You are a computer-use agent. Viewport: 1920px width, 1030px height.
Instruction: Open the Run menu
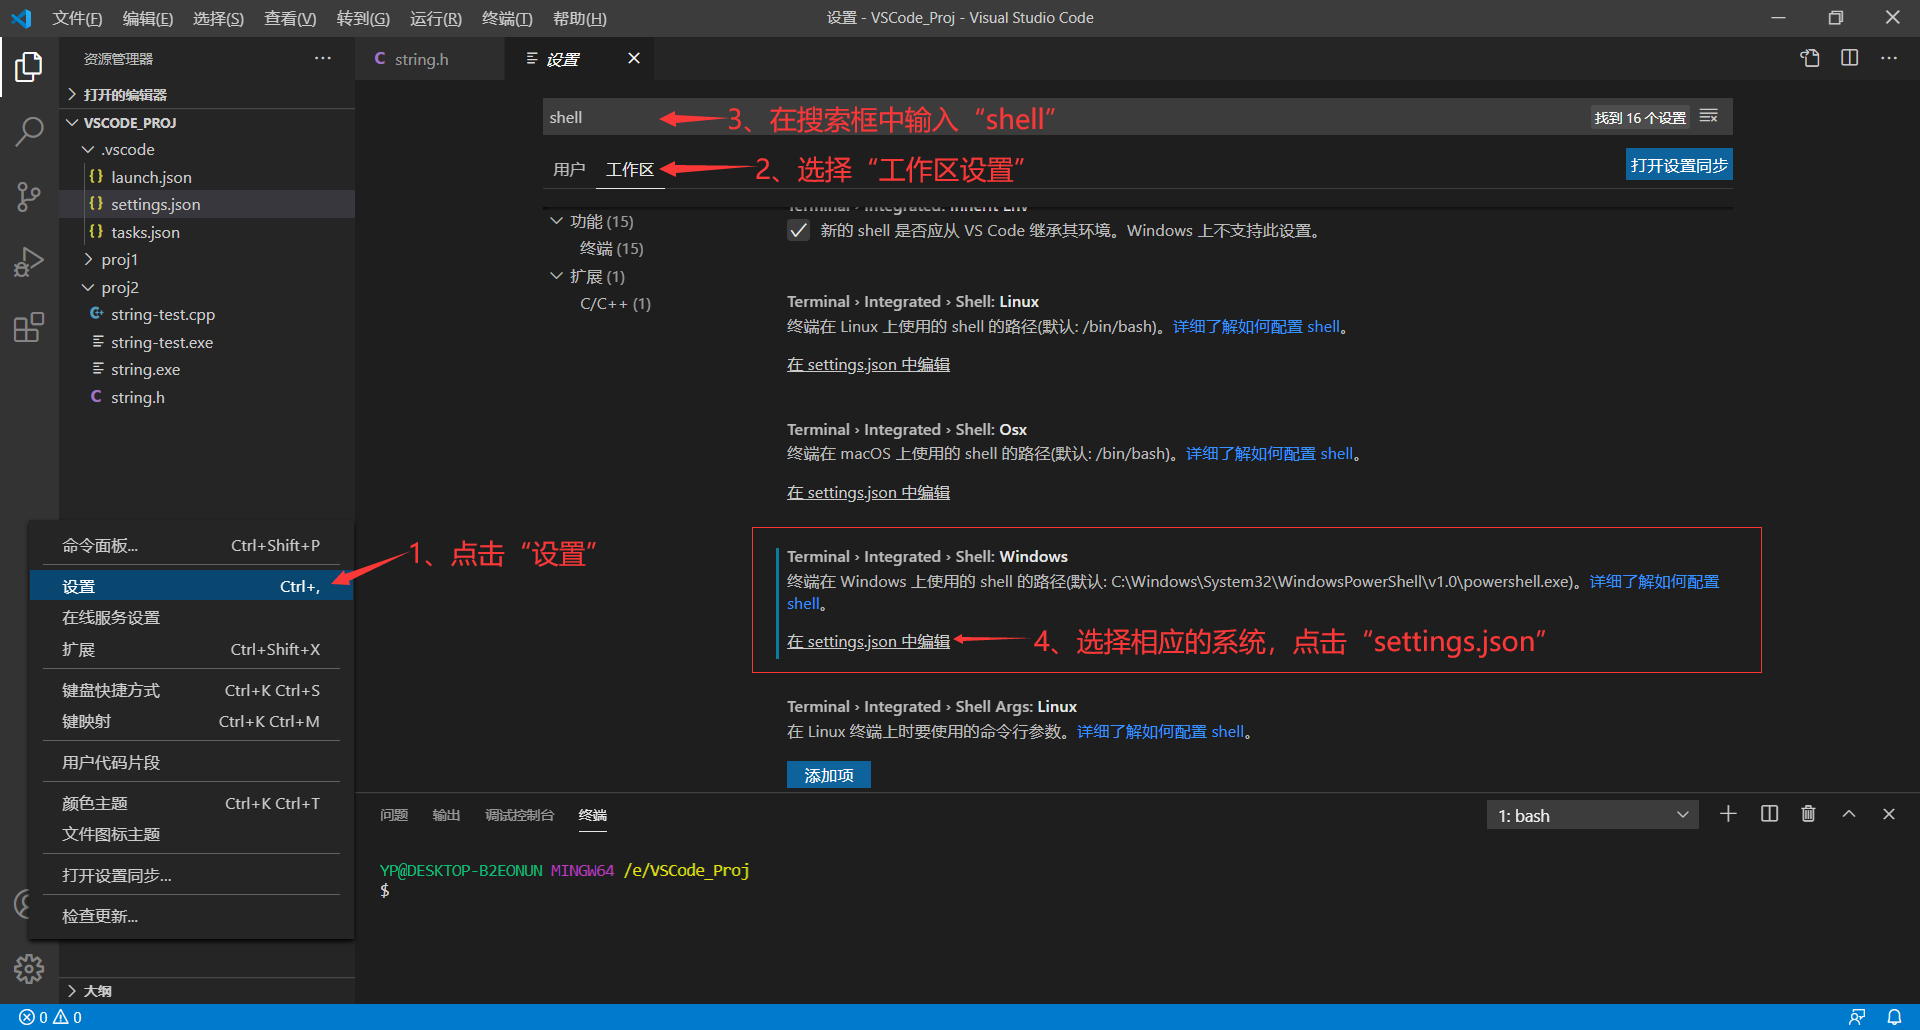436,18
